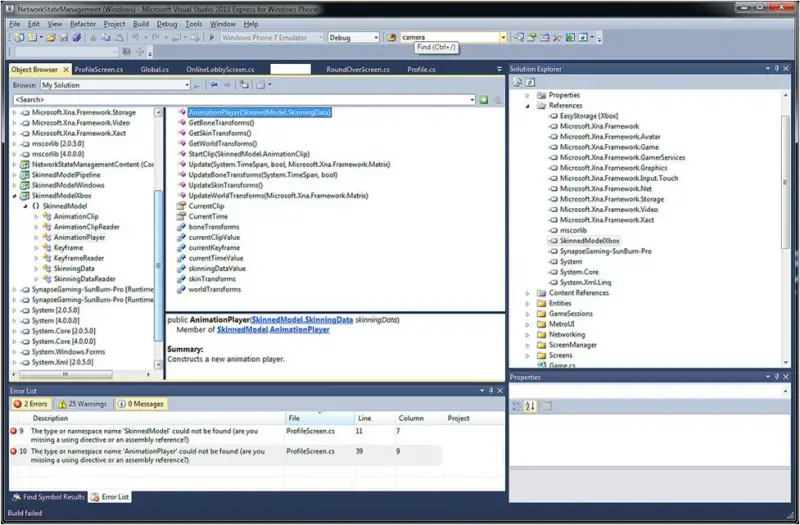
Task: Sort errors by Description column header
Action: [158, 418]
